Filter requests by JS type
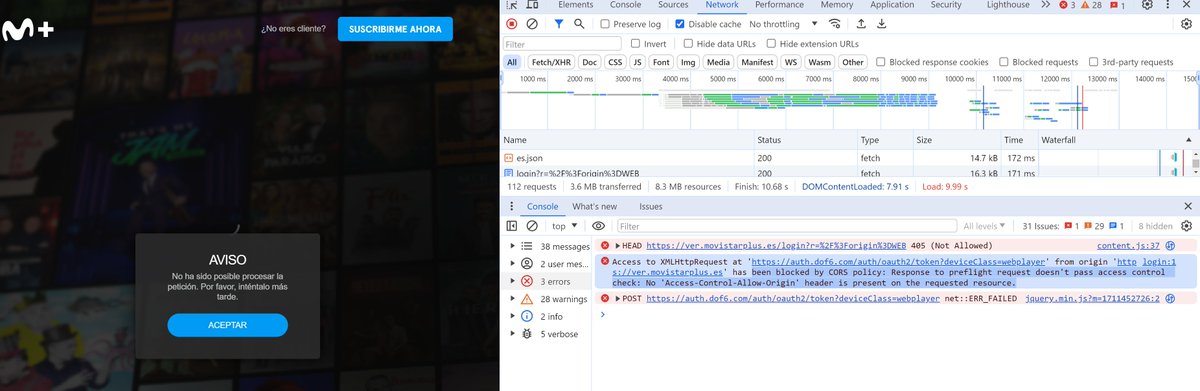The width and height of the screenshot is (1200, 391). (636, 62)
